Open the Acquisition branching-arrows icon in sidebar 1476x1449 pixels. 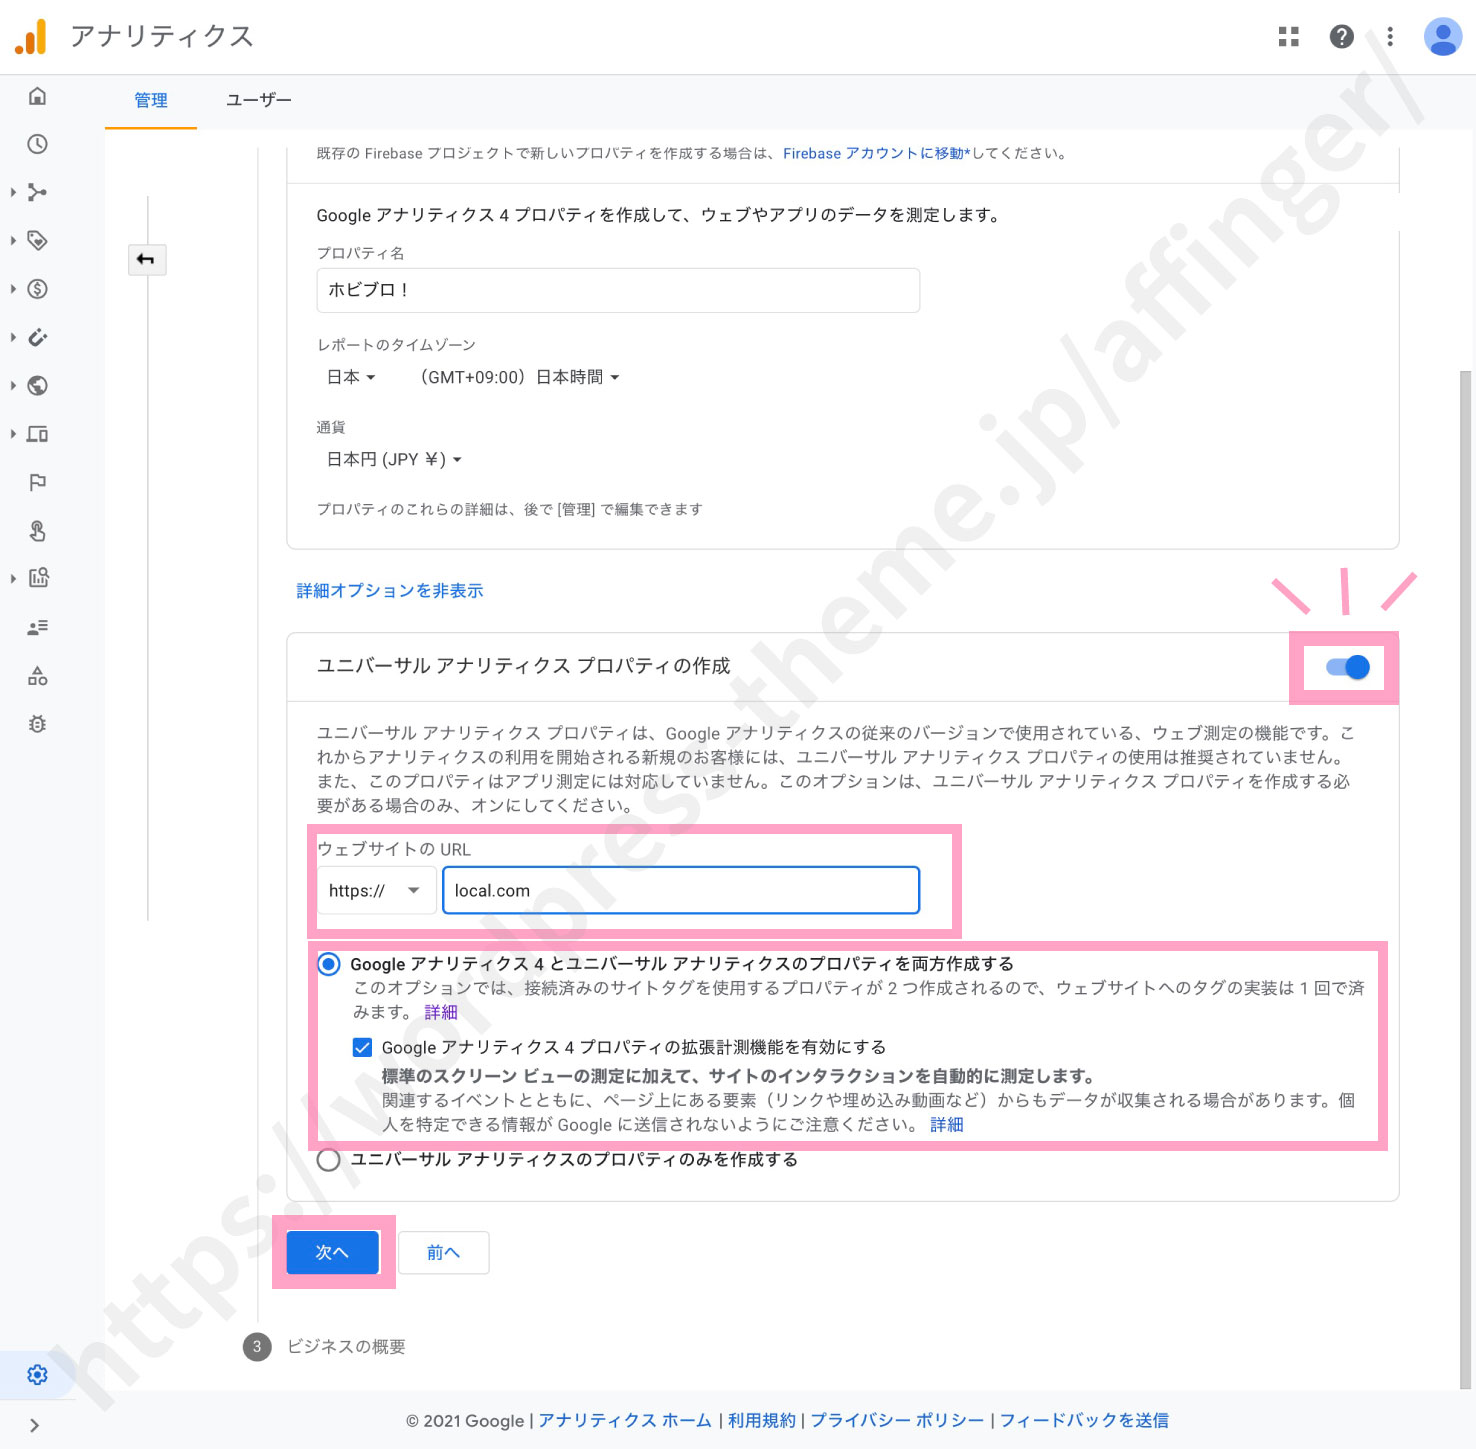(37, 192)
